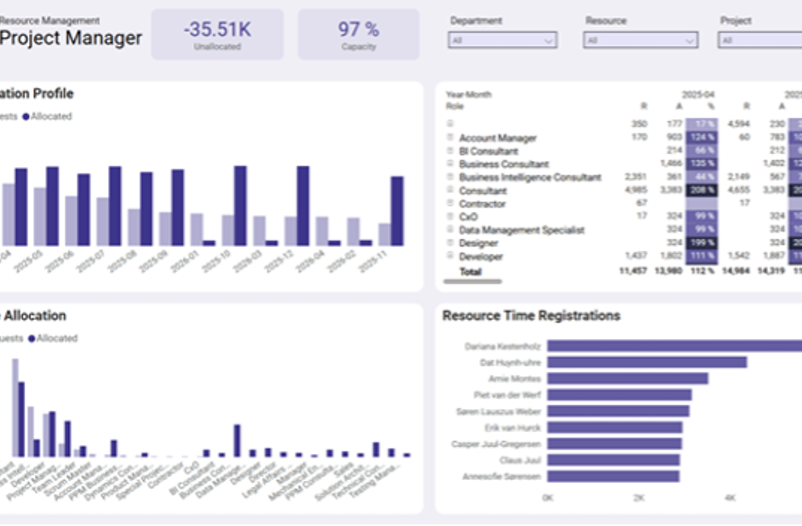Open the Department filter dropdown
This screenshot has width=802, height=526.
(502, 40)
